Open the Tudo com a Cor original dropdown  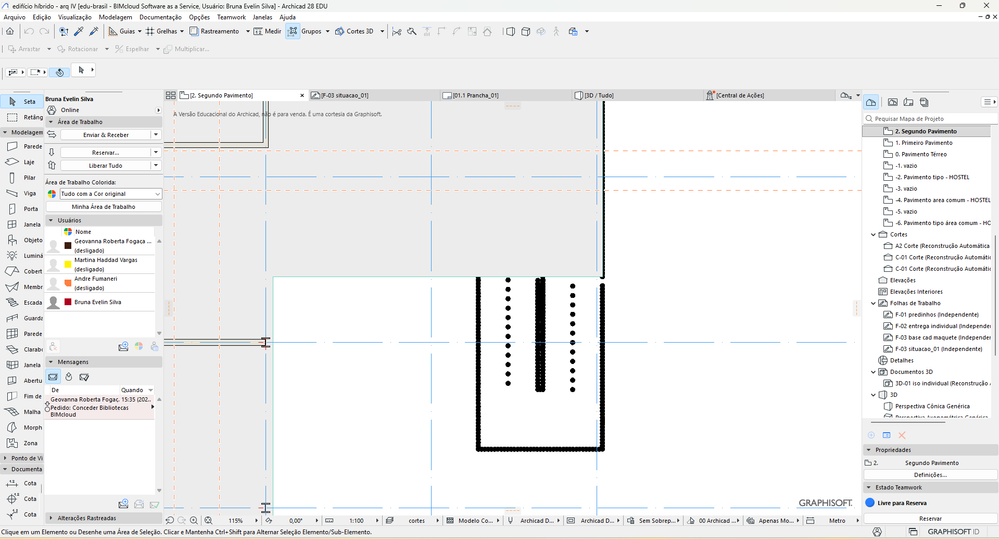click(x=110, y=194)
